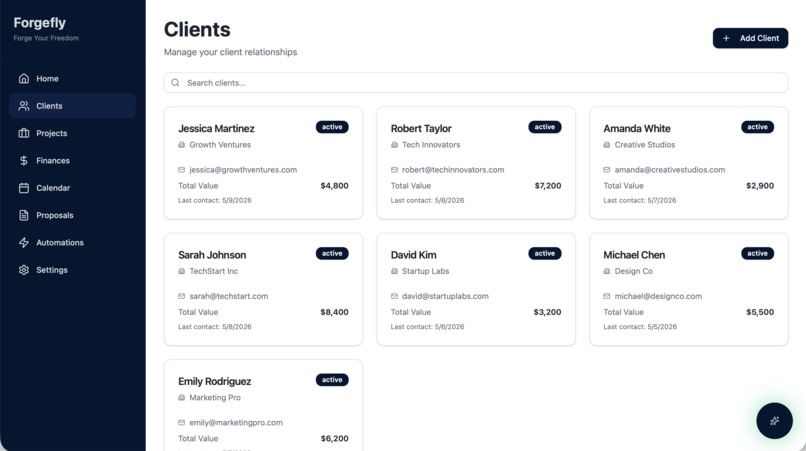Switch to Proposals
The width and height of the screenshot is (806, 451).
pos(72,215)
